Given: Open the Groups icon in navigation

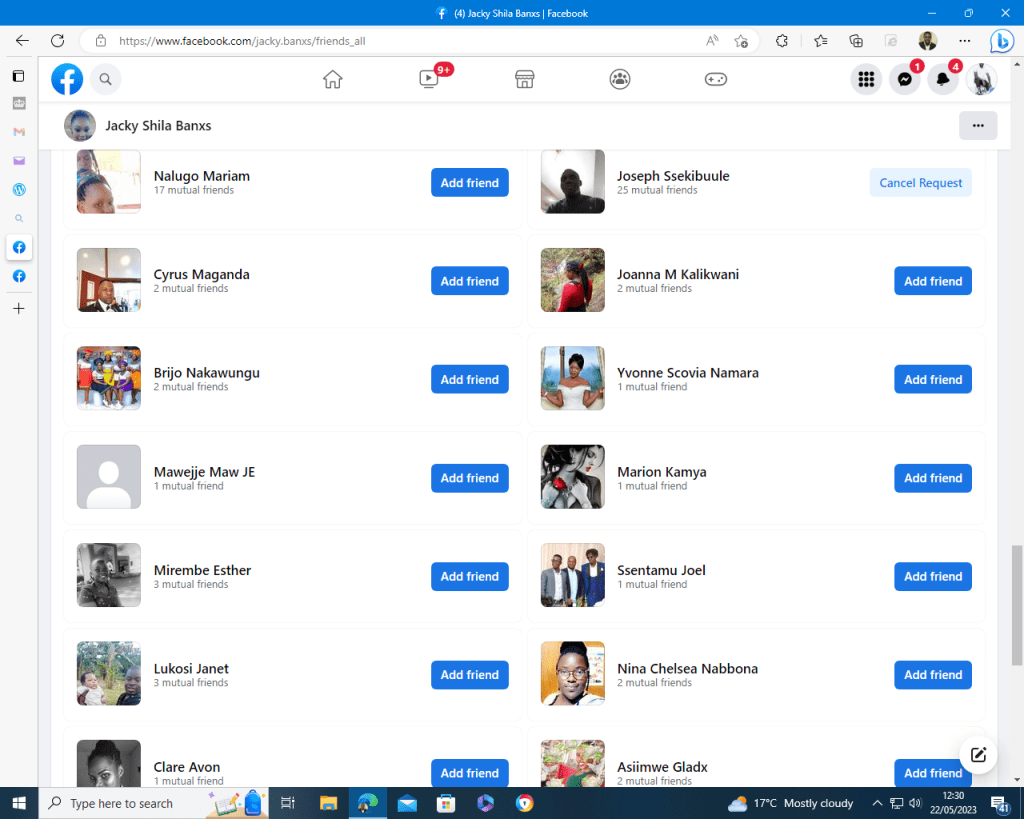Looking at the screenshot, I should click(620, 79).
